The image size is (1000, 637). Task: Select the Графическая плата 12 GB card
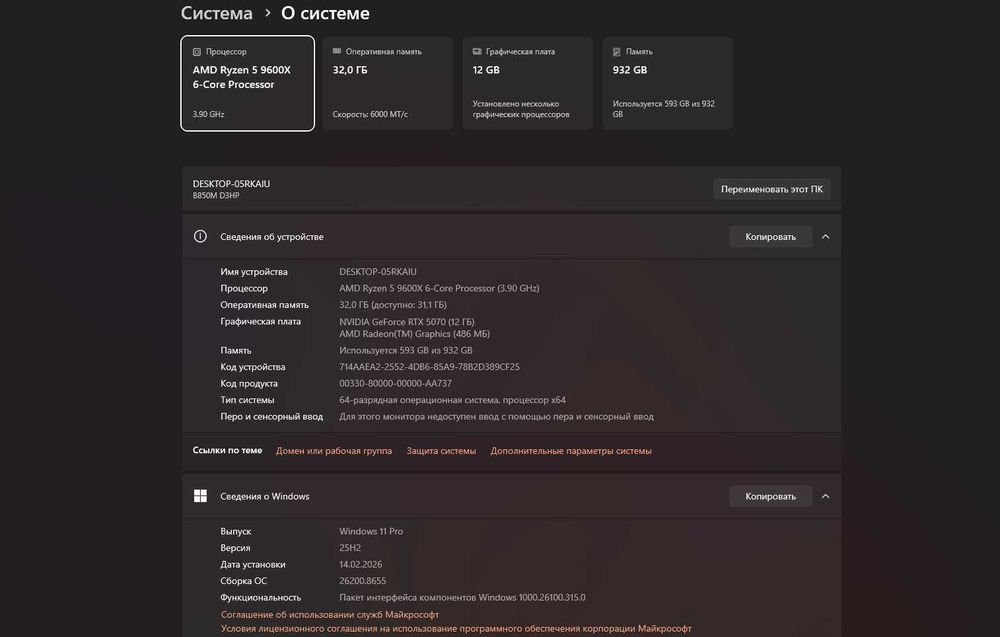point(527,84)
